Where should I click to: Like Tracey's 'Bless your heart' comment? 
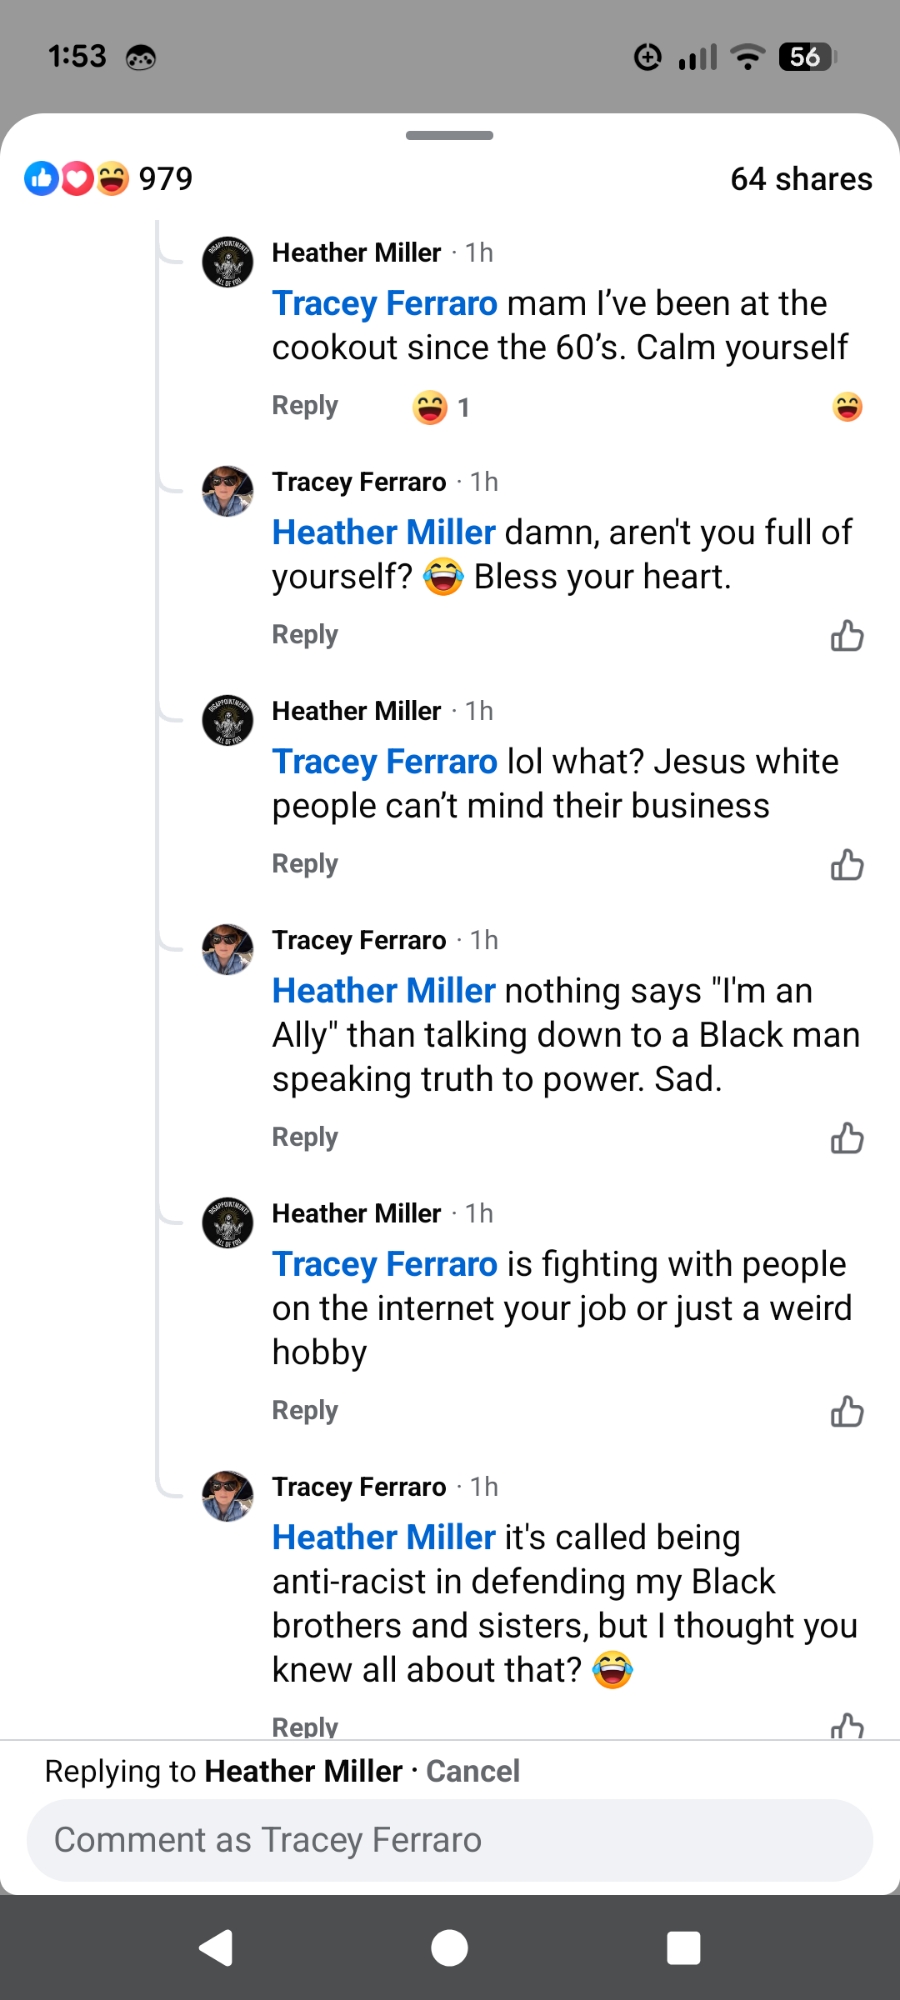click(x=847, y=636)
